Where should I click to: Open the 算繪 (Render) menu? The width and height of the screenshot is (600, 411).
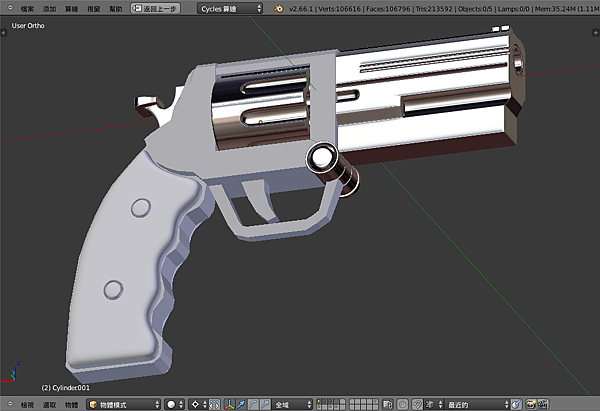[x=71, y=8]
